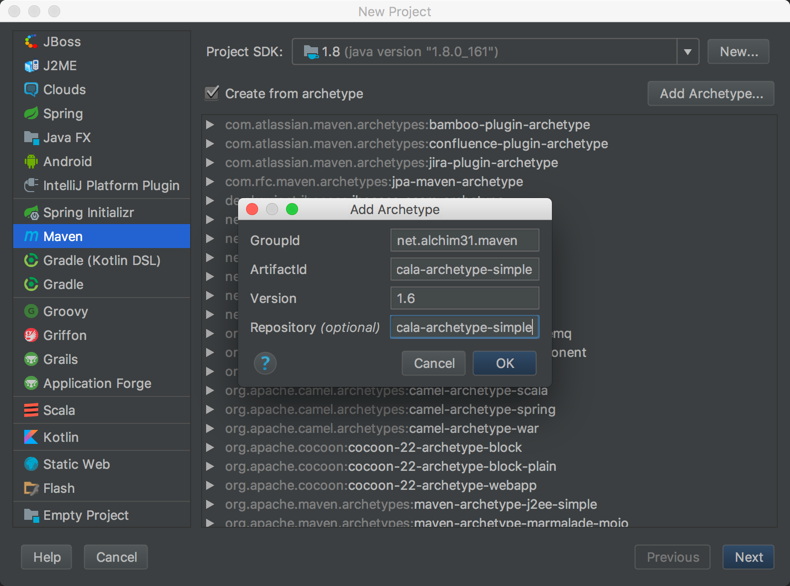The image size is (790, 586).
Task: Expand the jpa-maven-archetype row
Action: (x=210, y=181)
